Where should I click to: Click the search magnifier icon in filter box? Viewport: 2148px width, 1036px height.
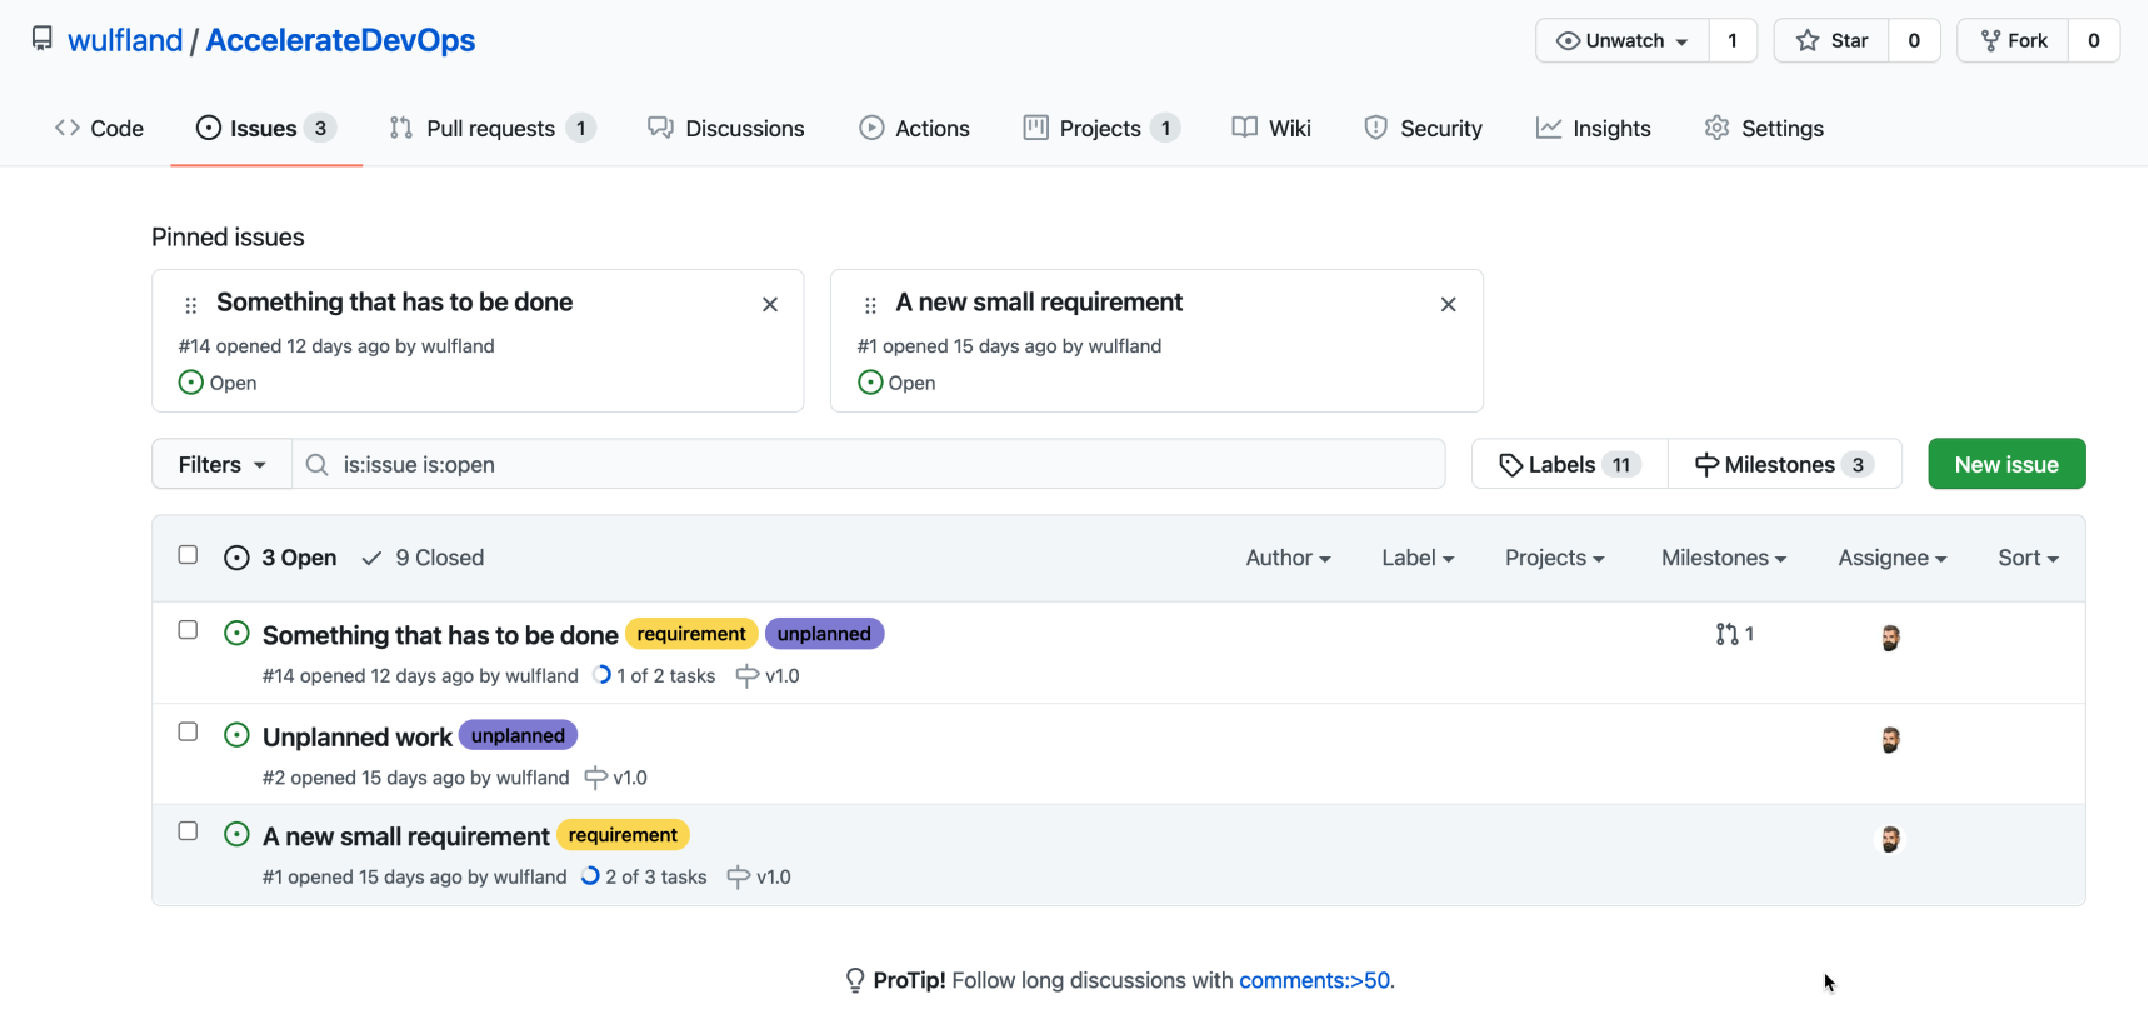(x=317, y=465)
